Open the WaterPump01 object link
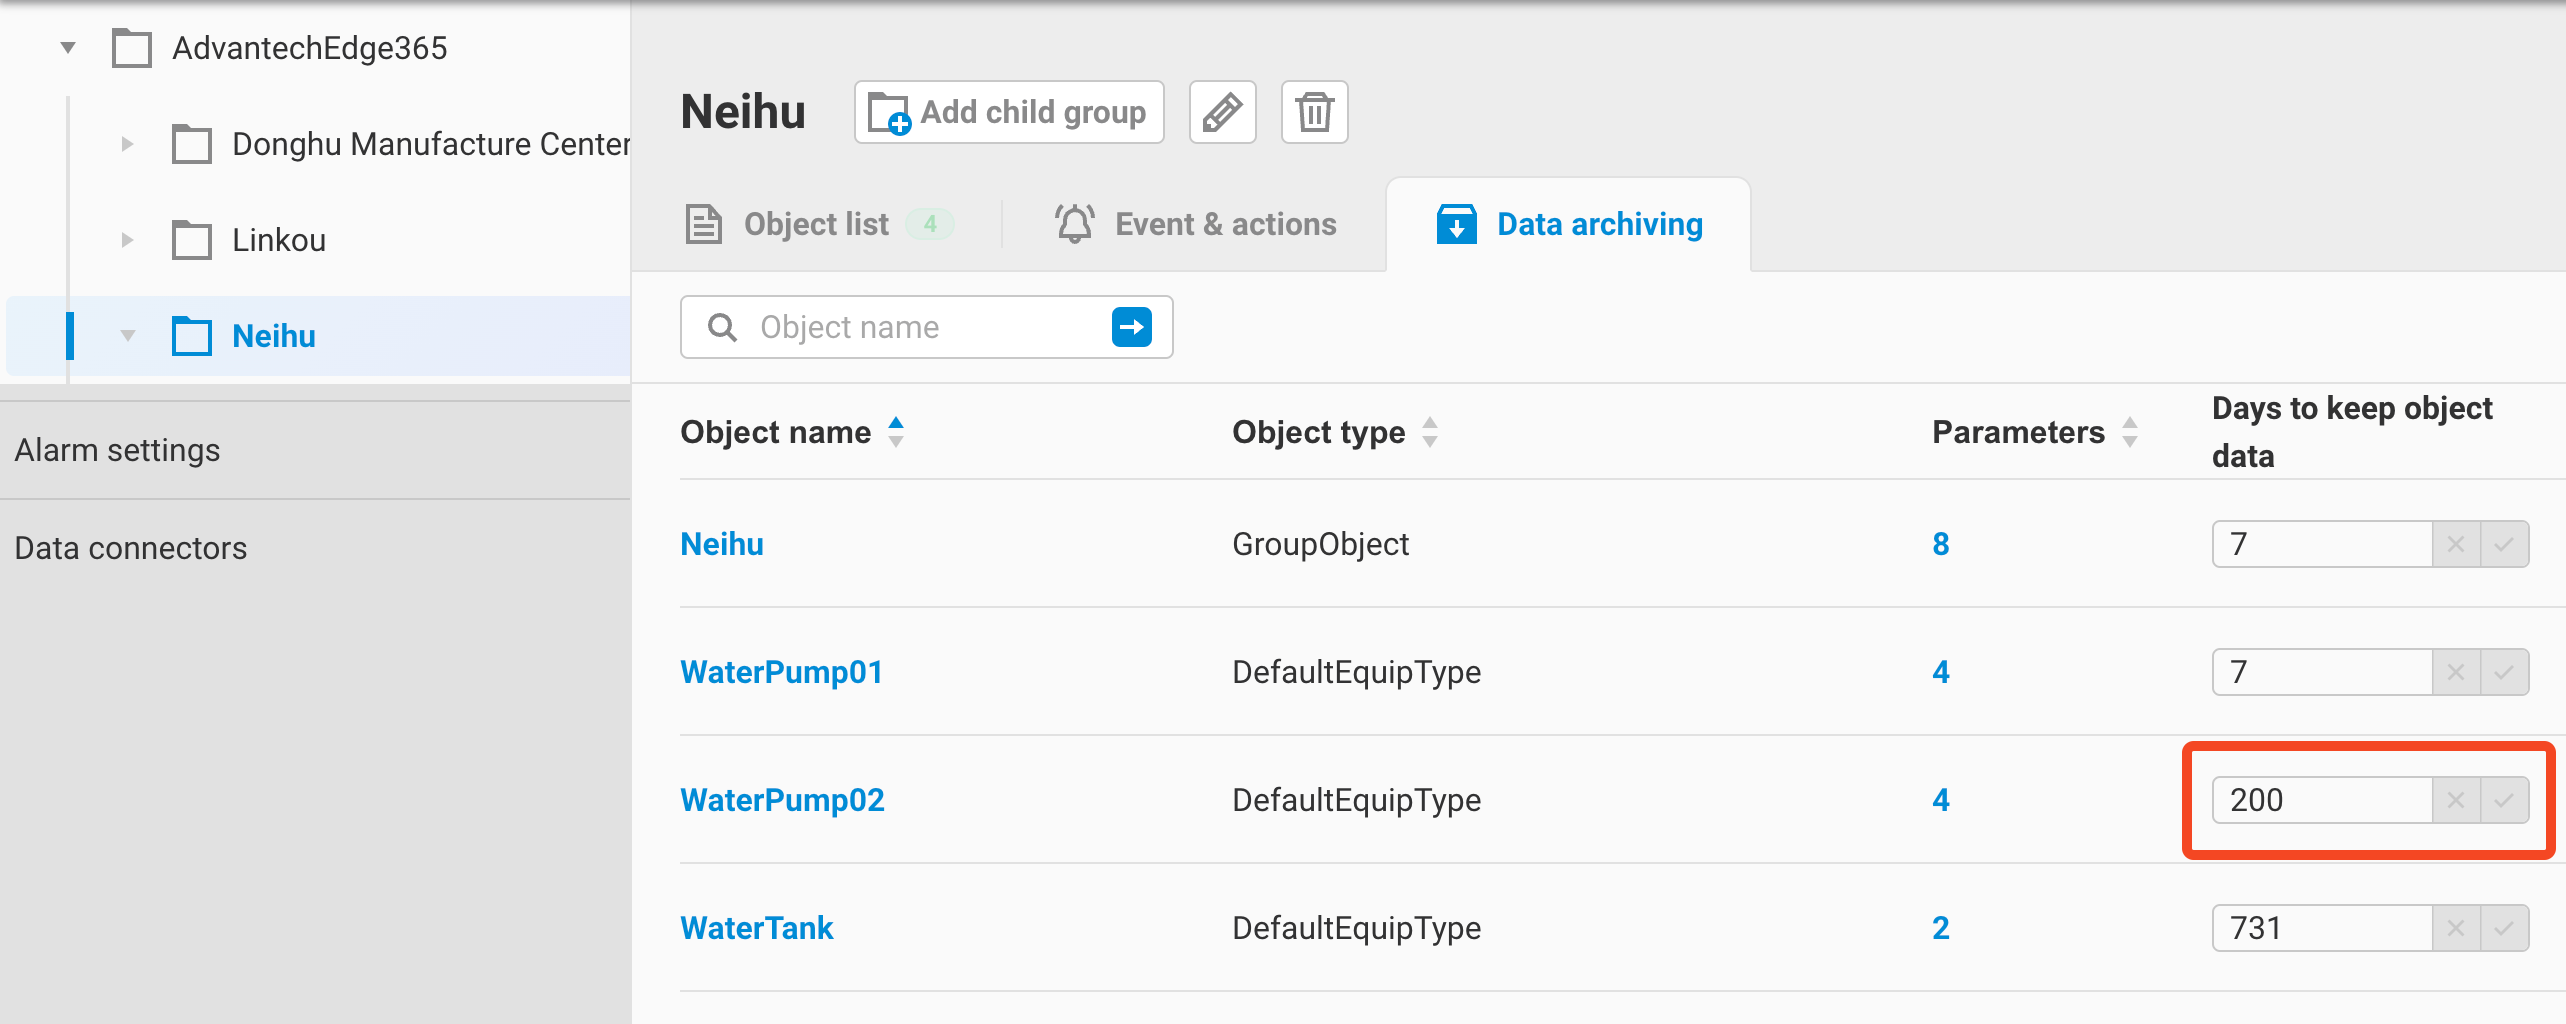 [781, 672]
